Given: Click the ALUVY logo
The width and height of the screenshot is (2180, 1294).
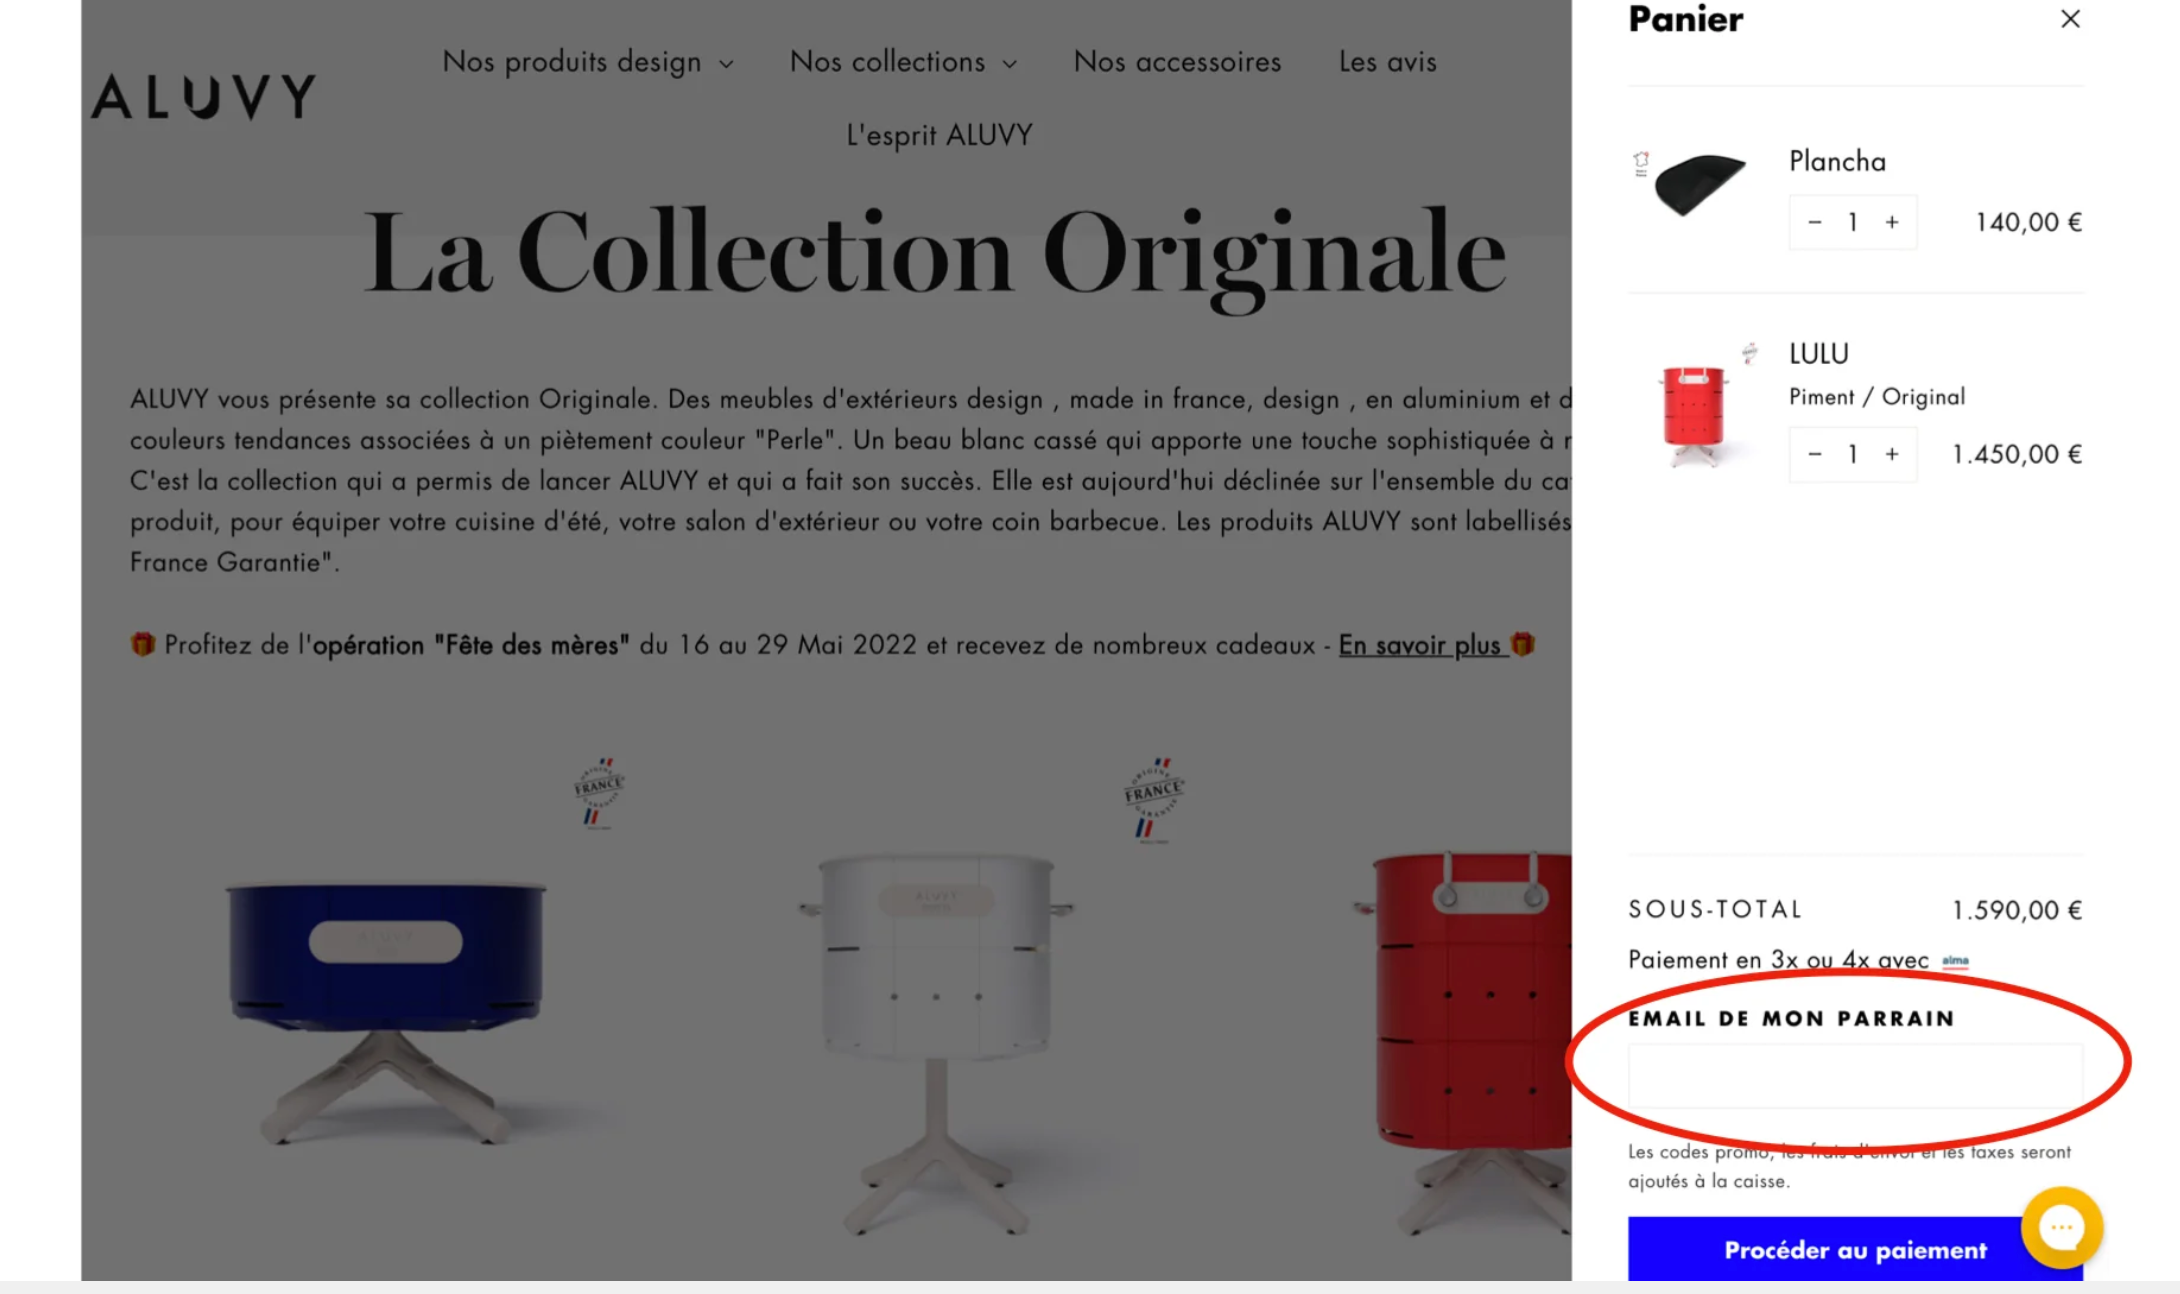Looking at the screenshot, I should click(x=203, y=97).
